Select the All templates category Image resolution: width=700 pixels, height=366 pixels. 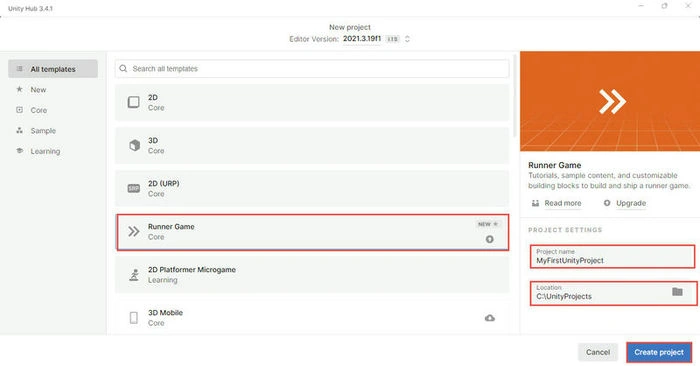(53, 69)
